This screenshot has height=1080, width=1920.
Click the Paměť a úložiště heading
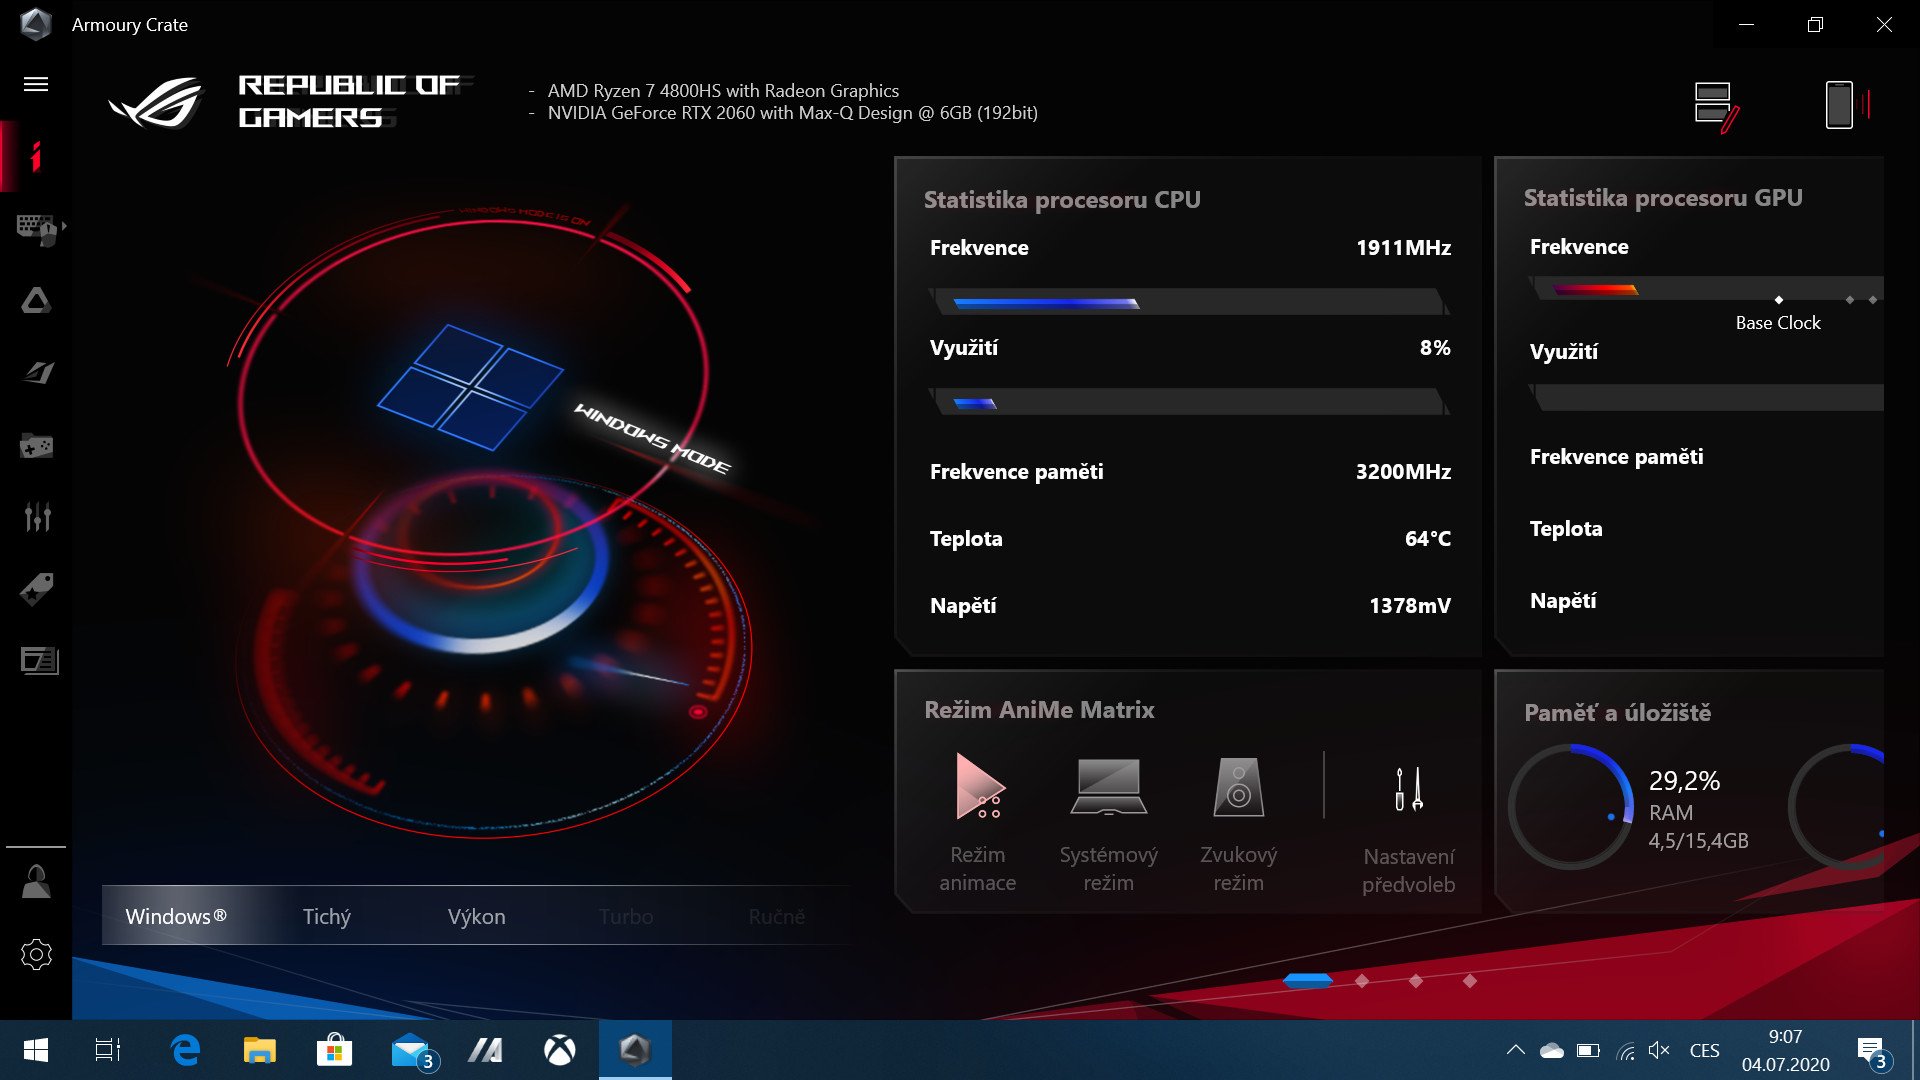(x=1617, y=713)
